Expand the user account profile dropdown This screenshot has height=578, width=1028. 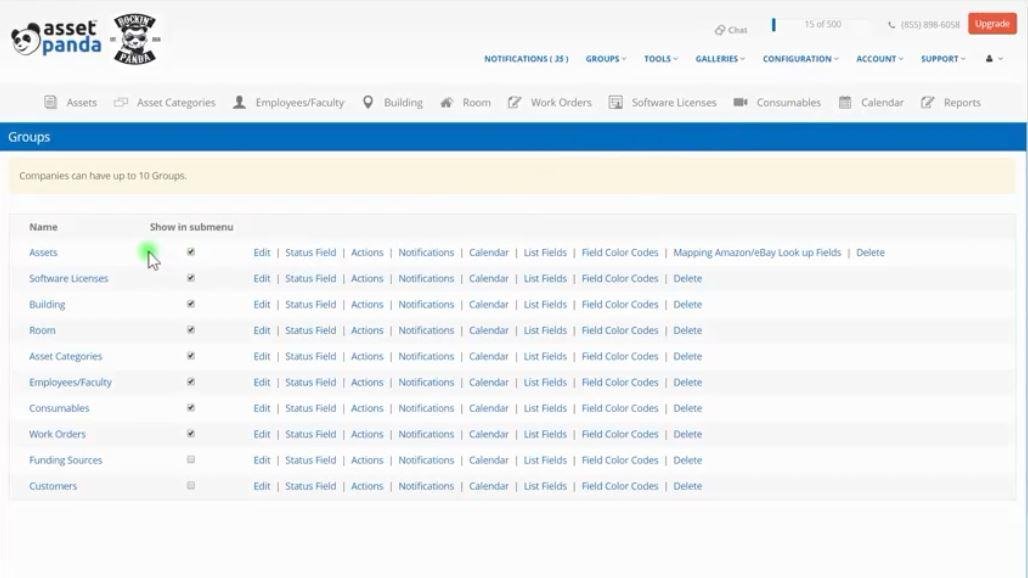(x=993, y=59)
